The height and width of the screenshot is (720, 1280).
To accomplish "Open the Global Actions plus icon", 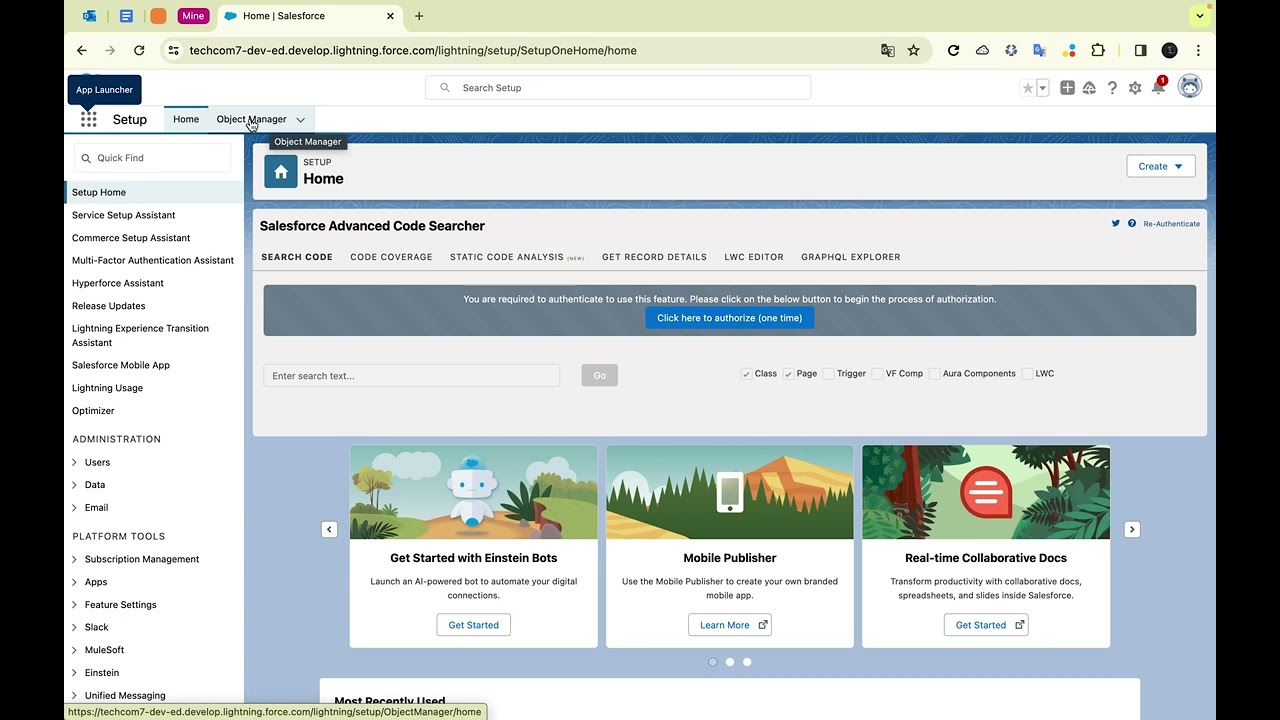I will (x=1067, y=88).
